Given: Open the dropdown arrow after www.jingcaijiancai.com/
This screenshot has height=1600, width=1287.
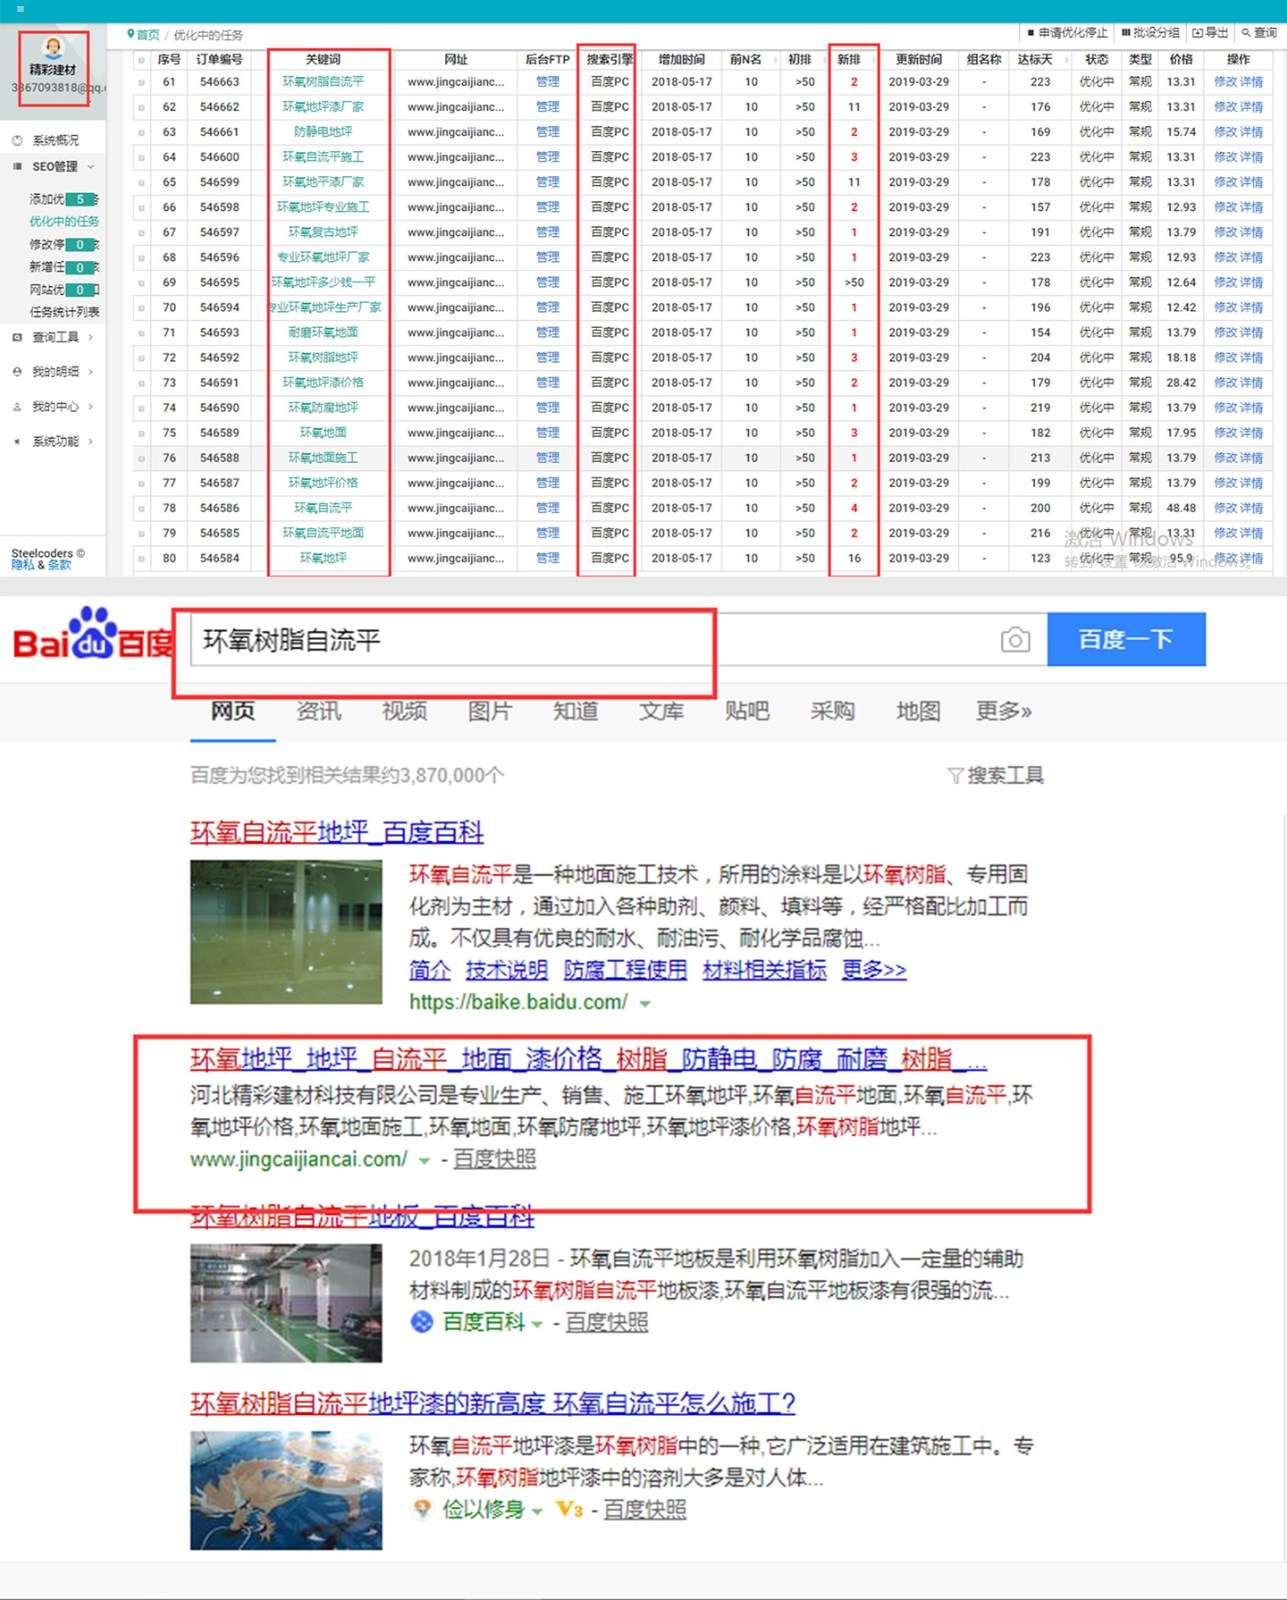Looking at the screenshot, I should coord(424,1160).
